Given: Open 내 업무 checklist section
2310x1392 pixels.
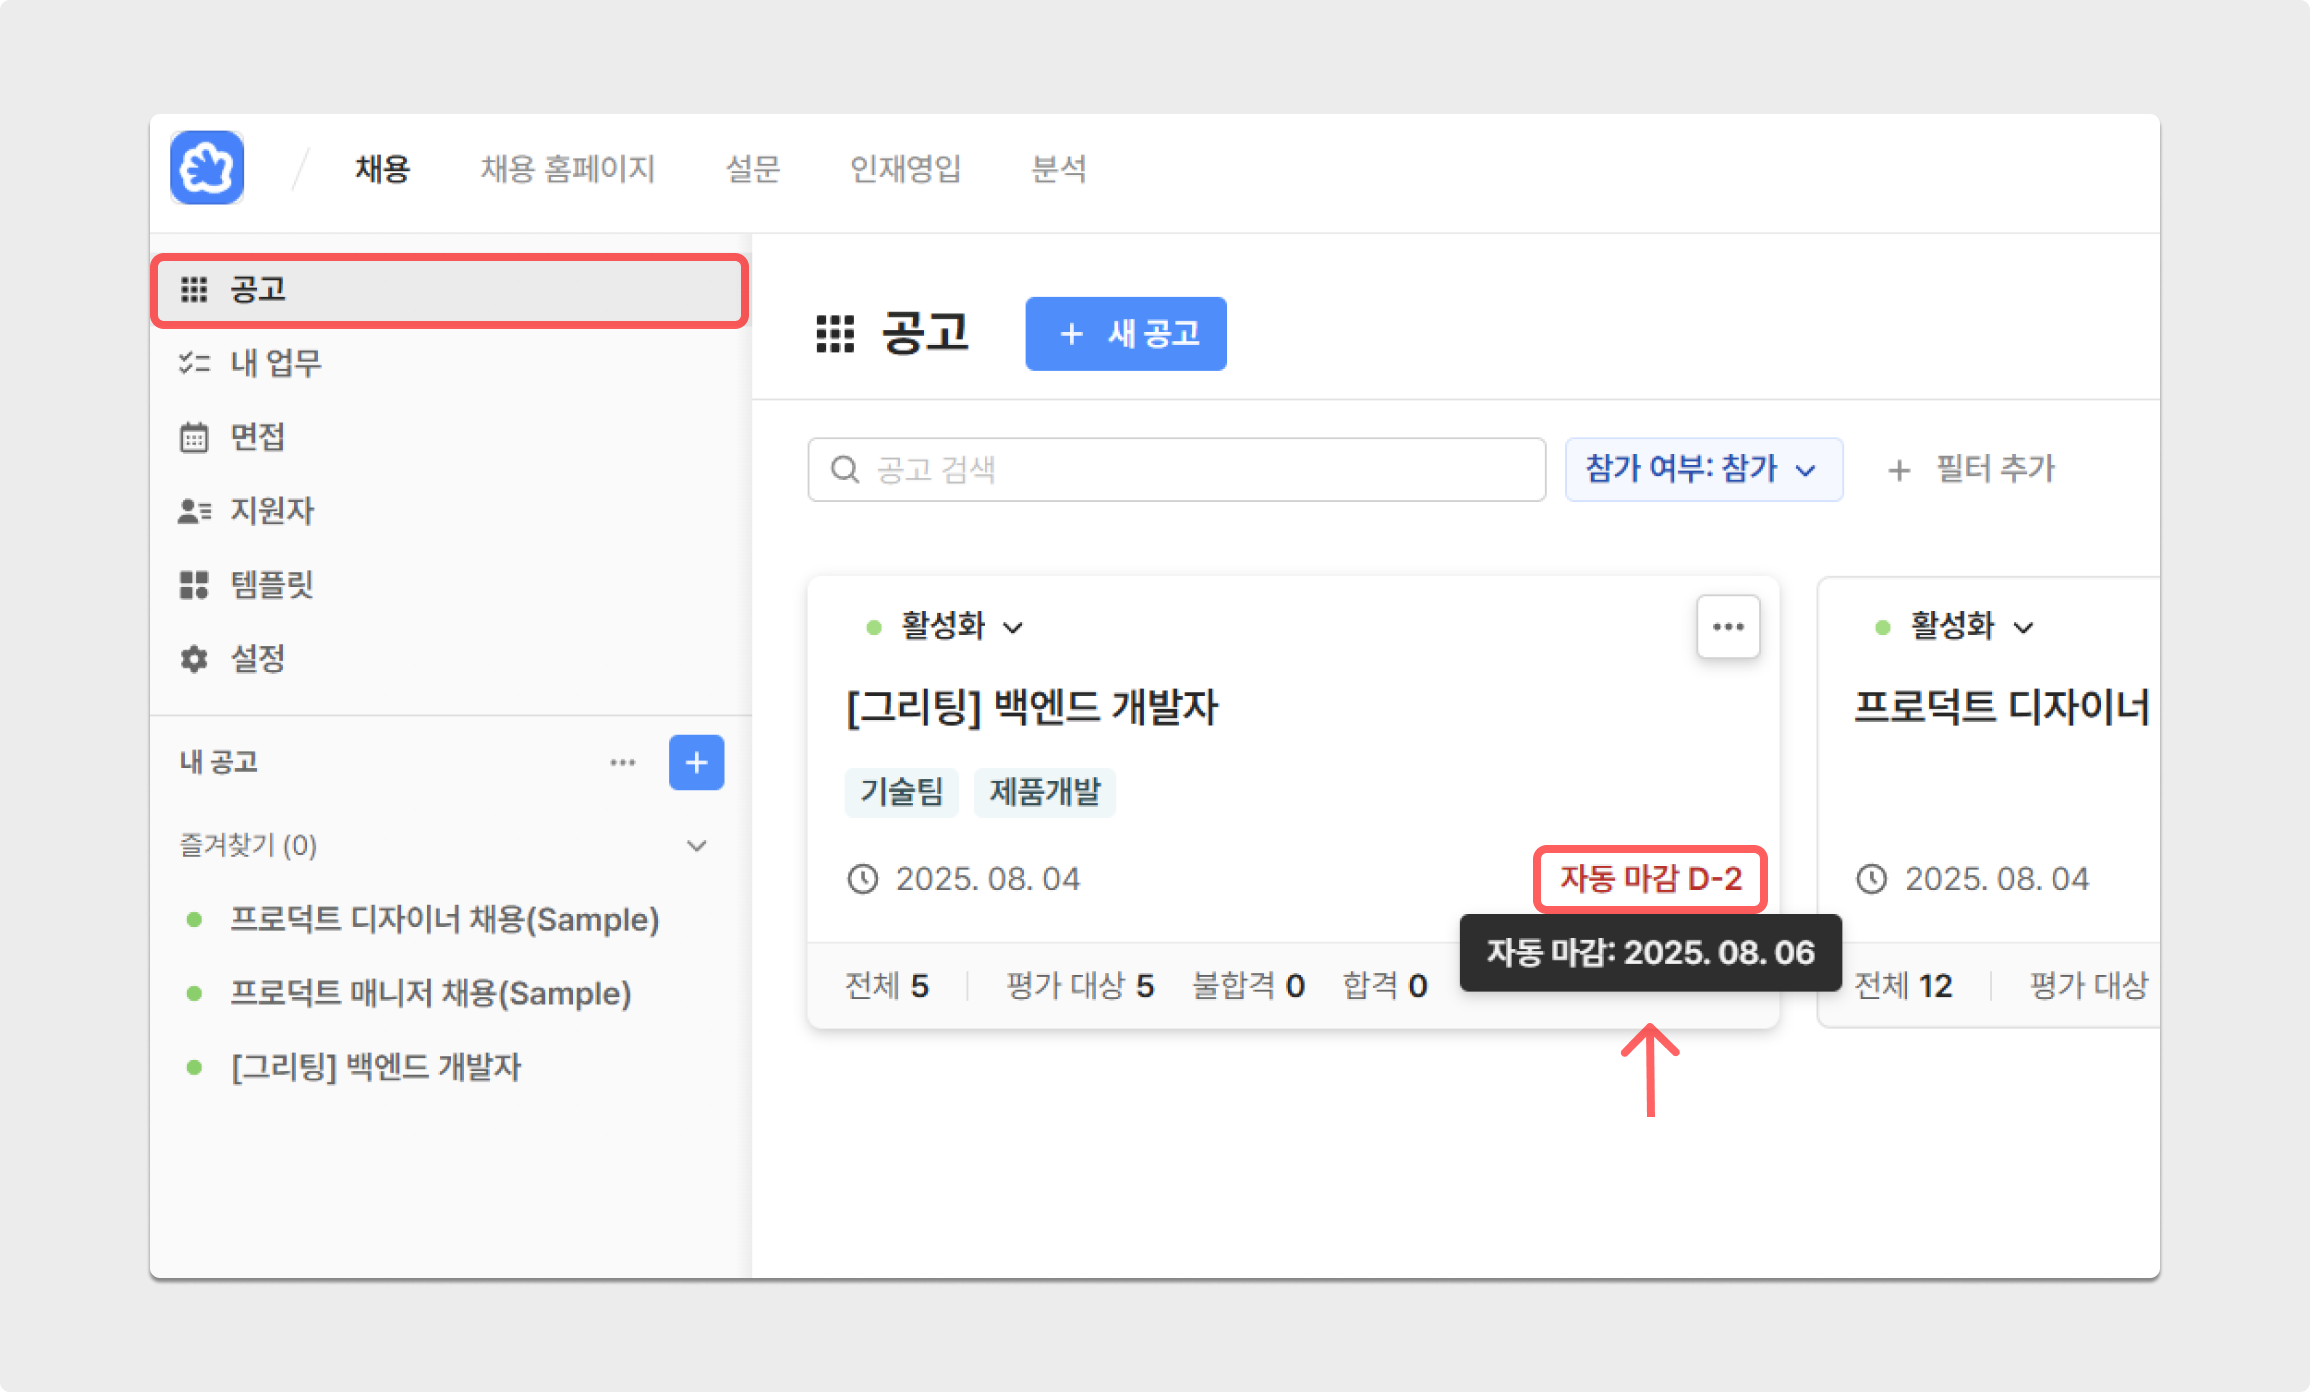Looking at the screenshot, I should click(x=274, y=363).
